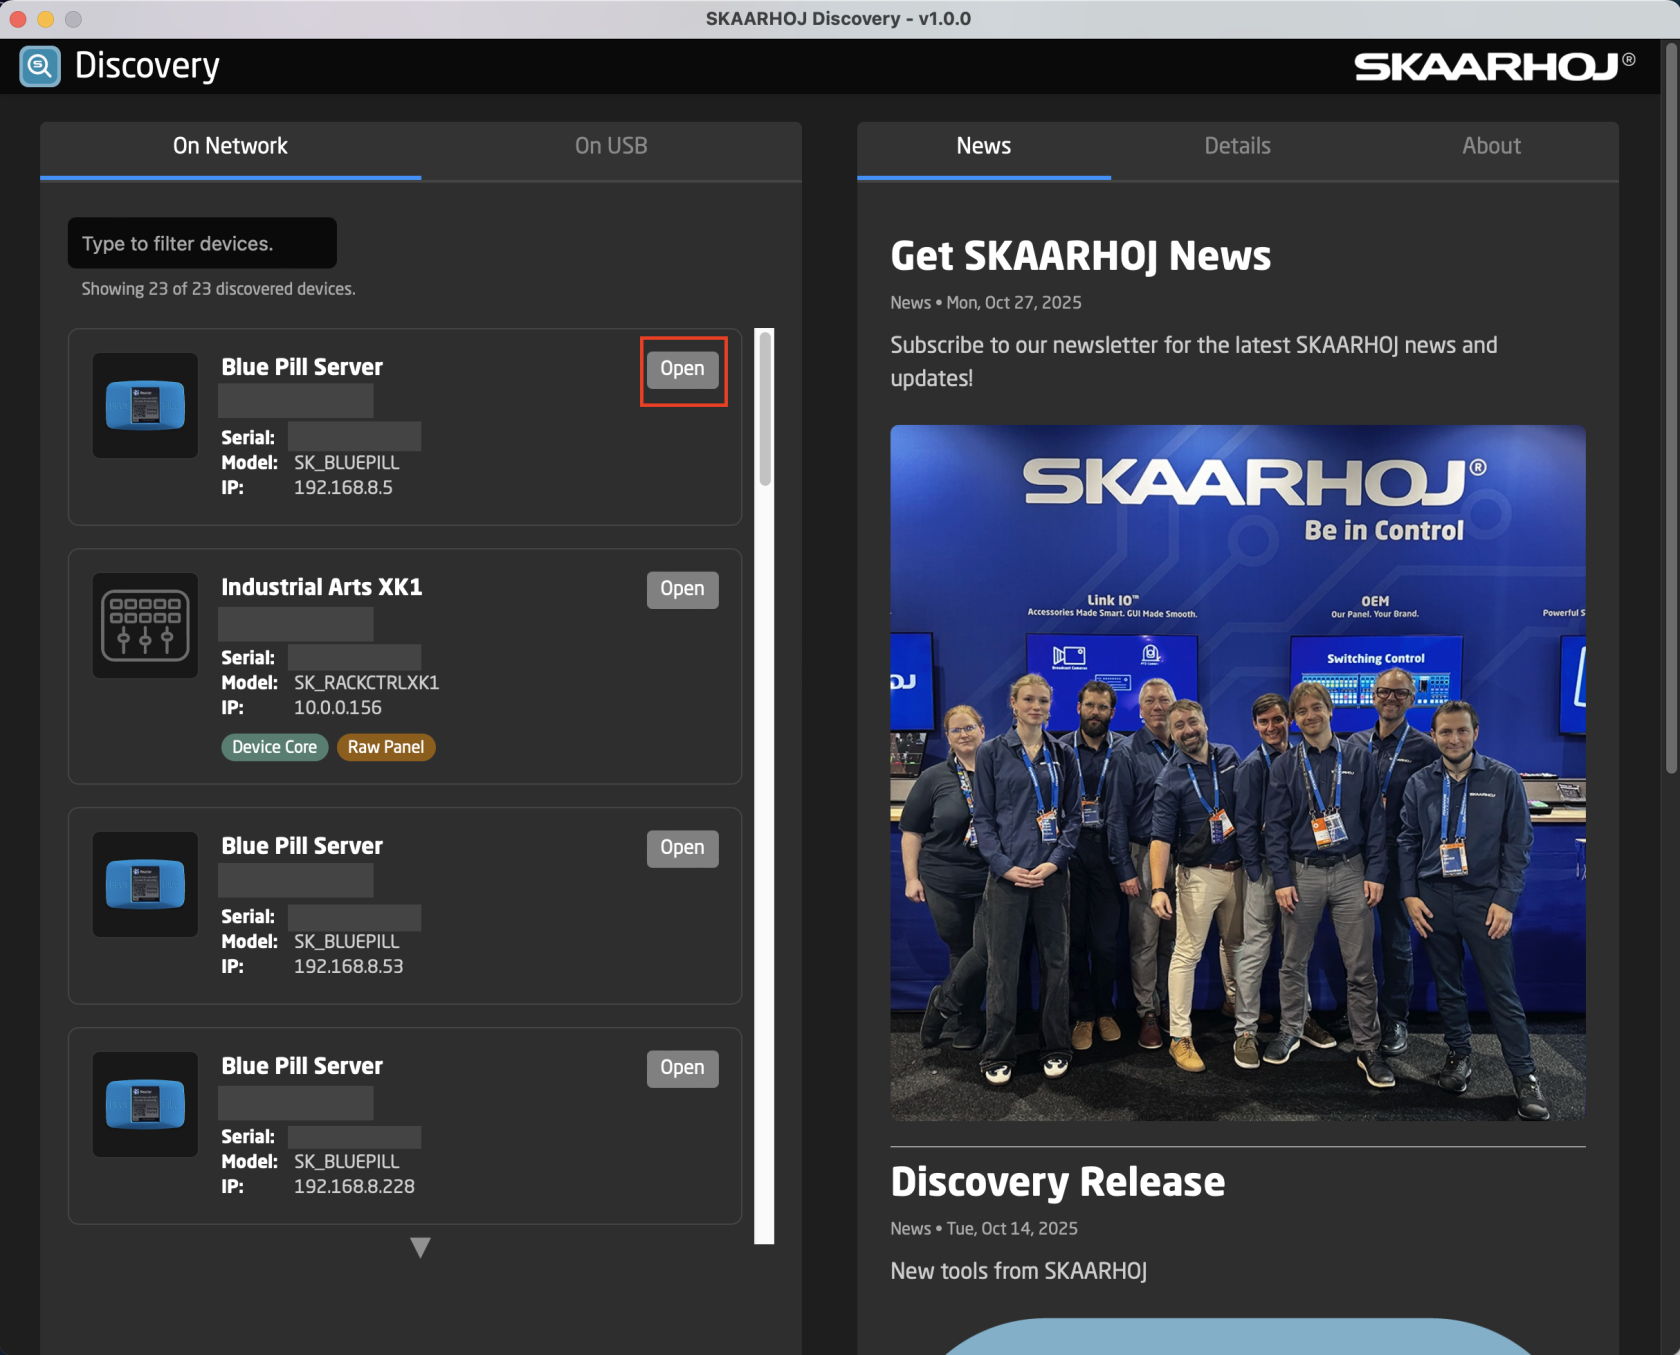Open the Blue Pill Server at 192.168.8.5
Viewport: 1680px width, 1355px height.
(x=682, y=369)
